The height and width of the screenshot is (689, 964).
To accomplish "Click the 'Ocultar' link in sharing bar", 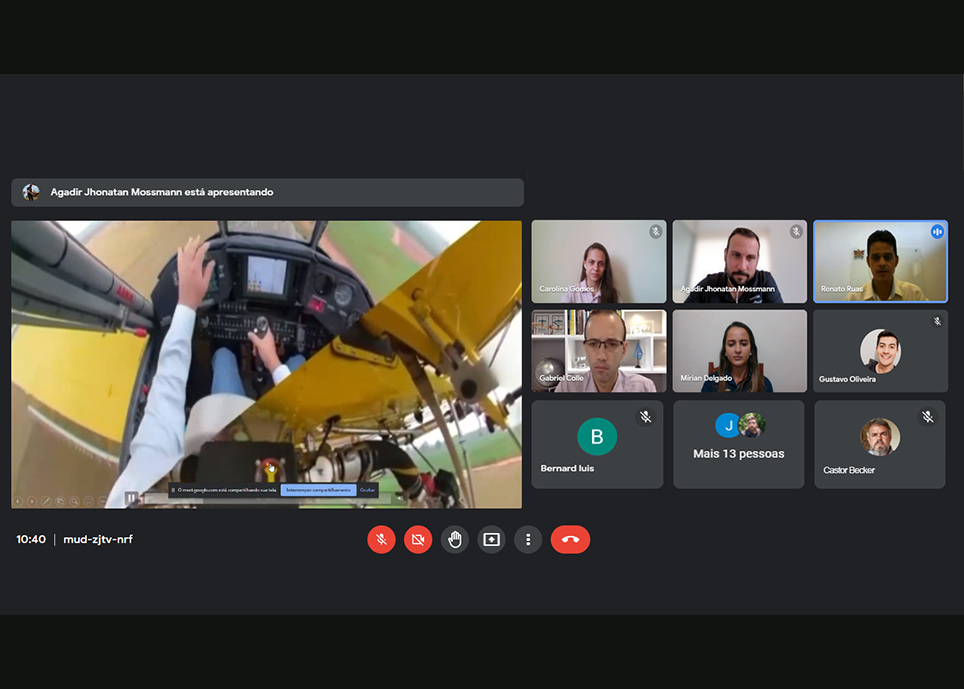I will click(x=368, y=490).
